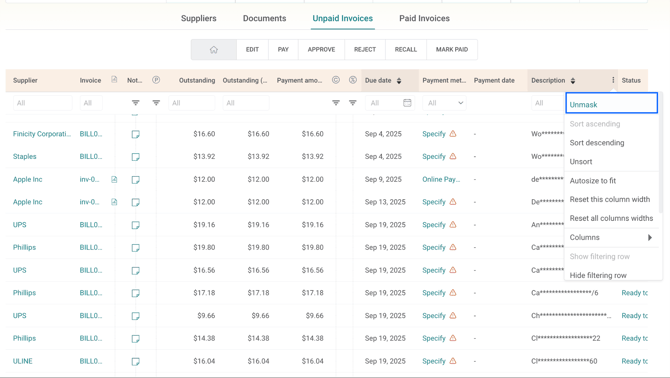This screenshot has height=378, width=670.
Task: Switch to the Paid Invoices tab
Action: pyautogui.click(x=424, y=18)
